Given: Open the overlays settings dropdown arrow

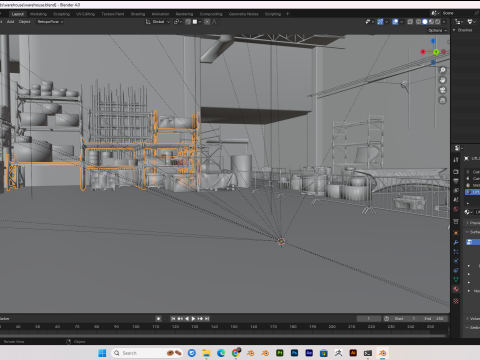Looking at the screenshot, I should coord(401,22).
